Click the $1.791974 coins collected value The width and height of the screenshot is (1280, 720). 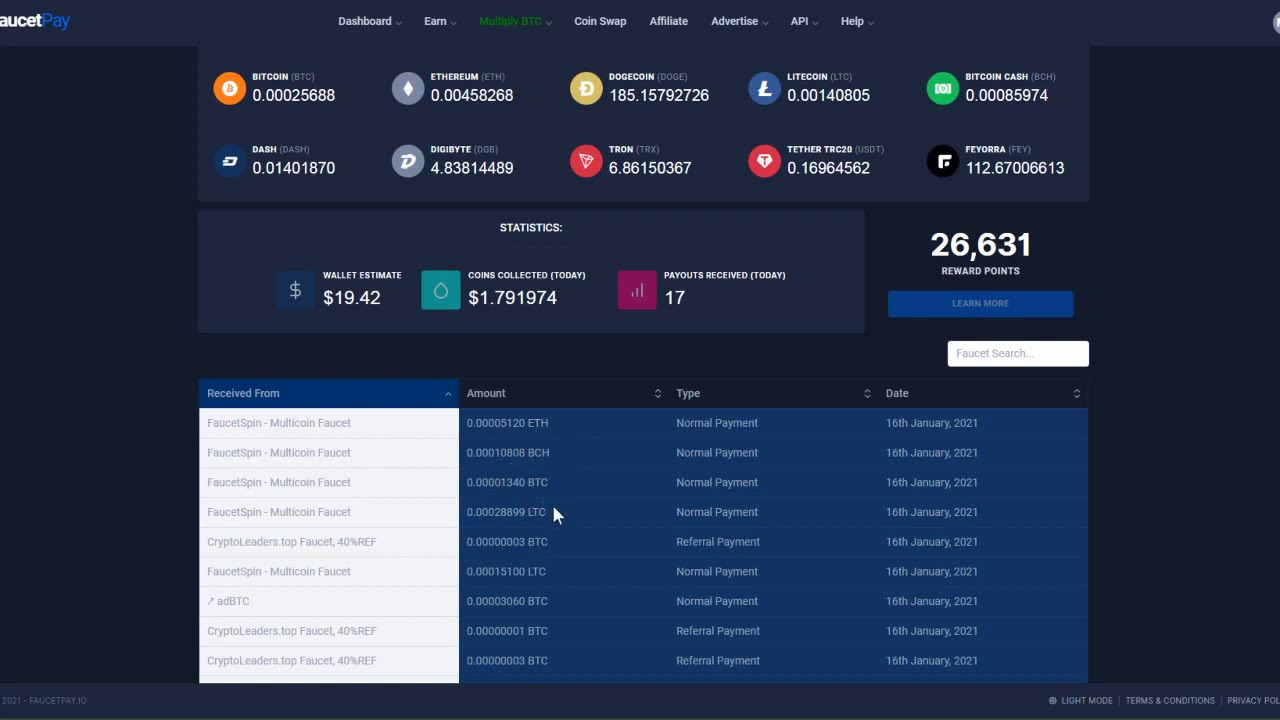pyautogui.click(x=512, y=298)
